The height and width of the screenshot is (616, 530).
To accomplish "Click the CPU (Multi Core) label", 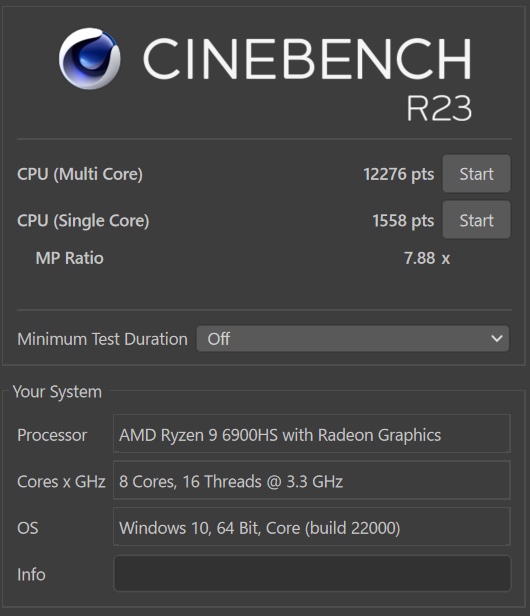I will tap(80, 174).
